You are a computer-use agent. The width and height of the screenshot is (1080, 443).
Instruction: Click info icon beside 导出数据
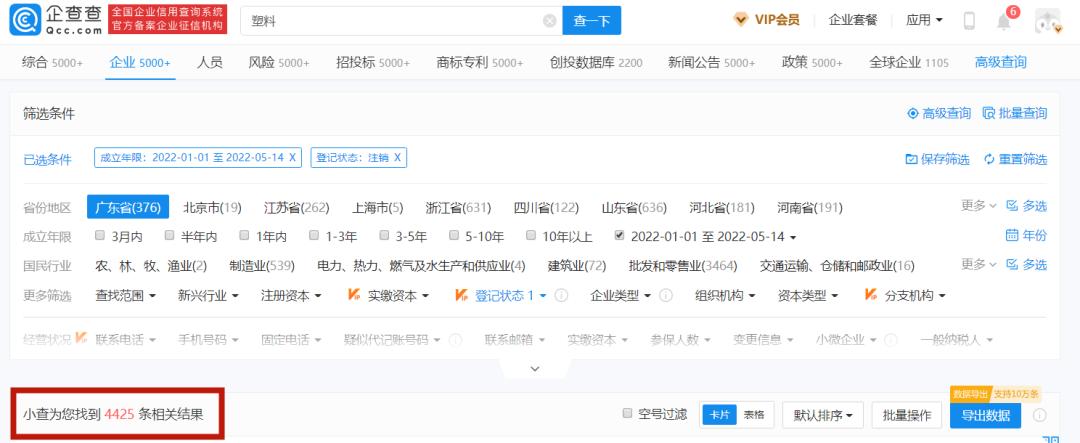coord(1039,415)
